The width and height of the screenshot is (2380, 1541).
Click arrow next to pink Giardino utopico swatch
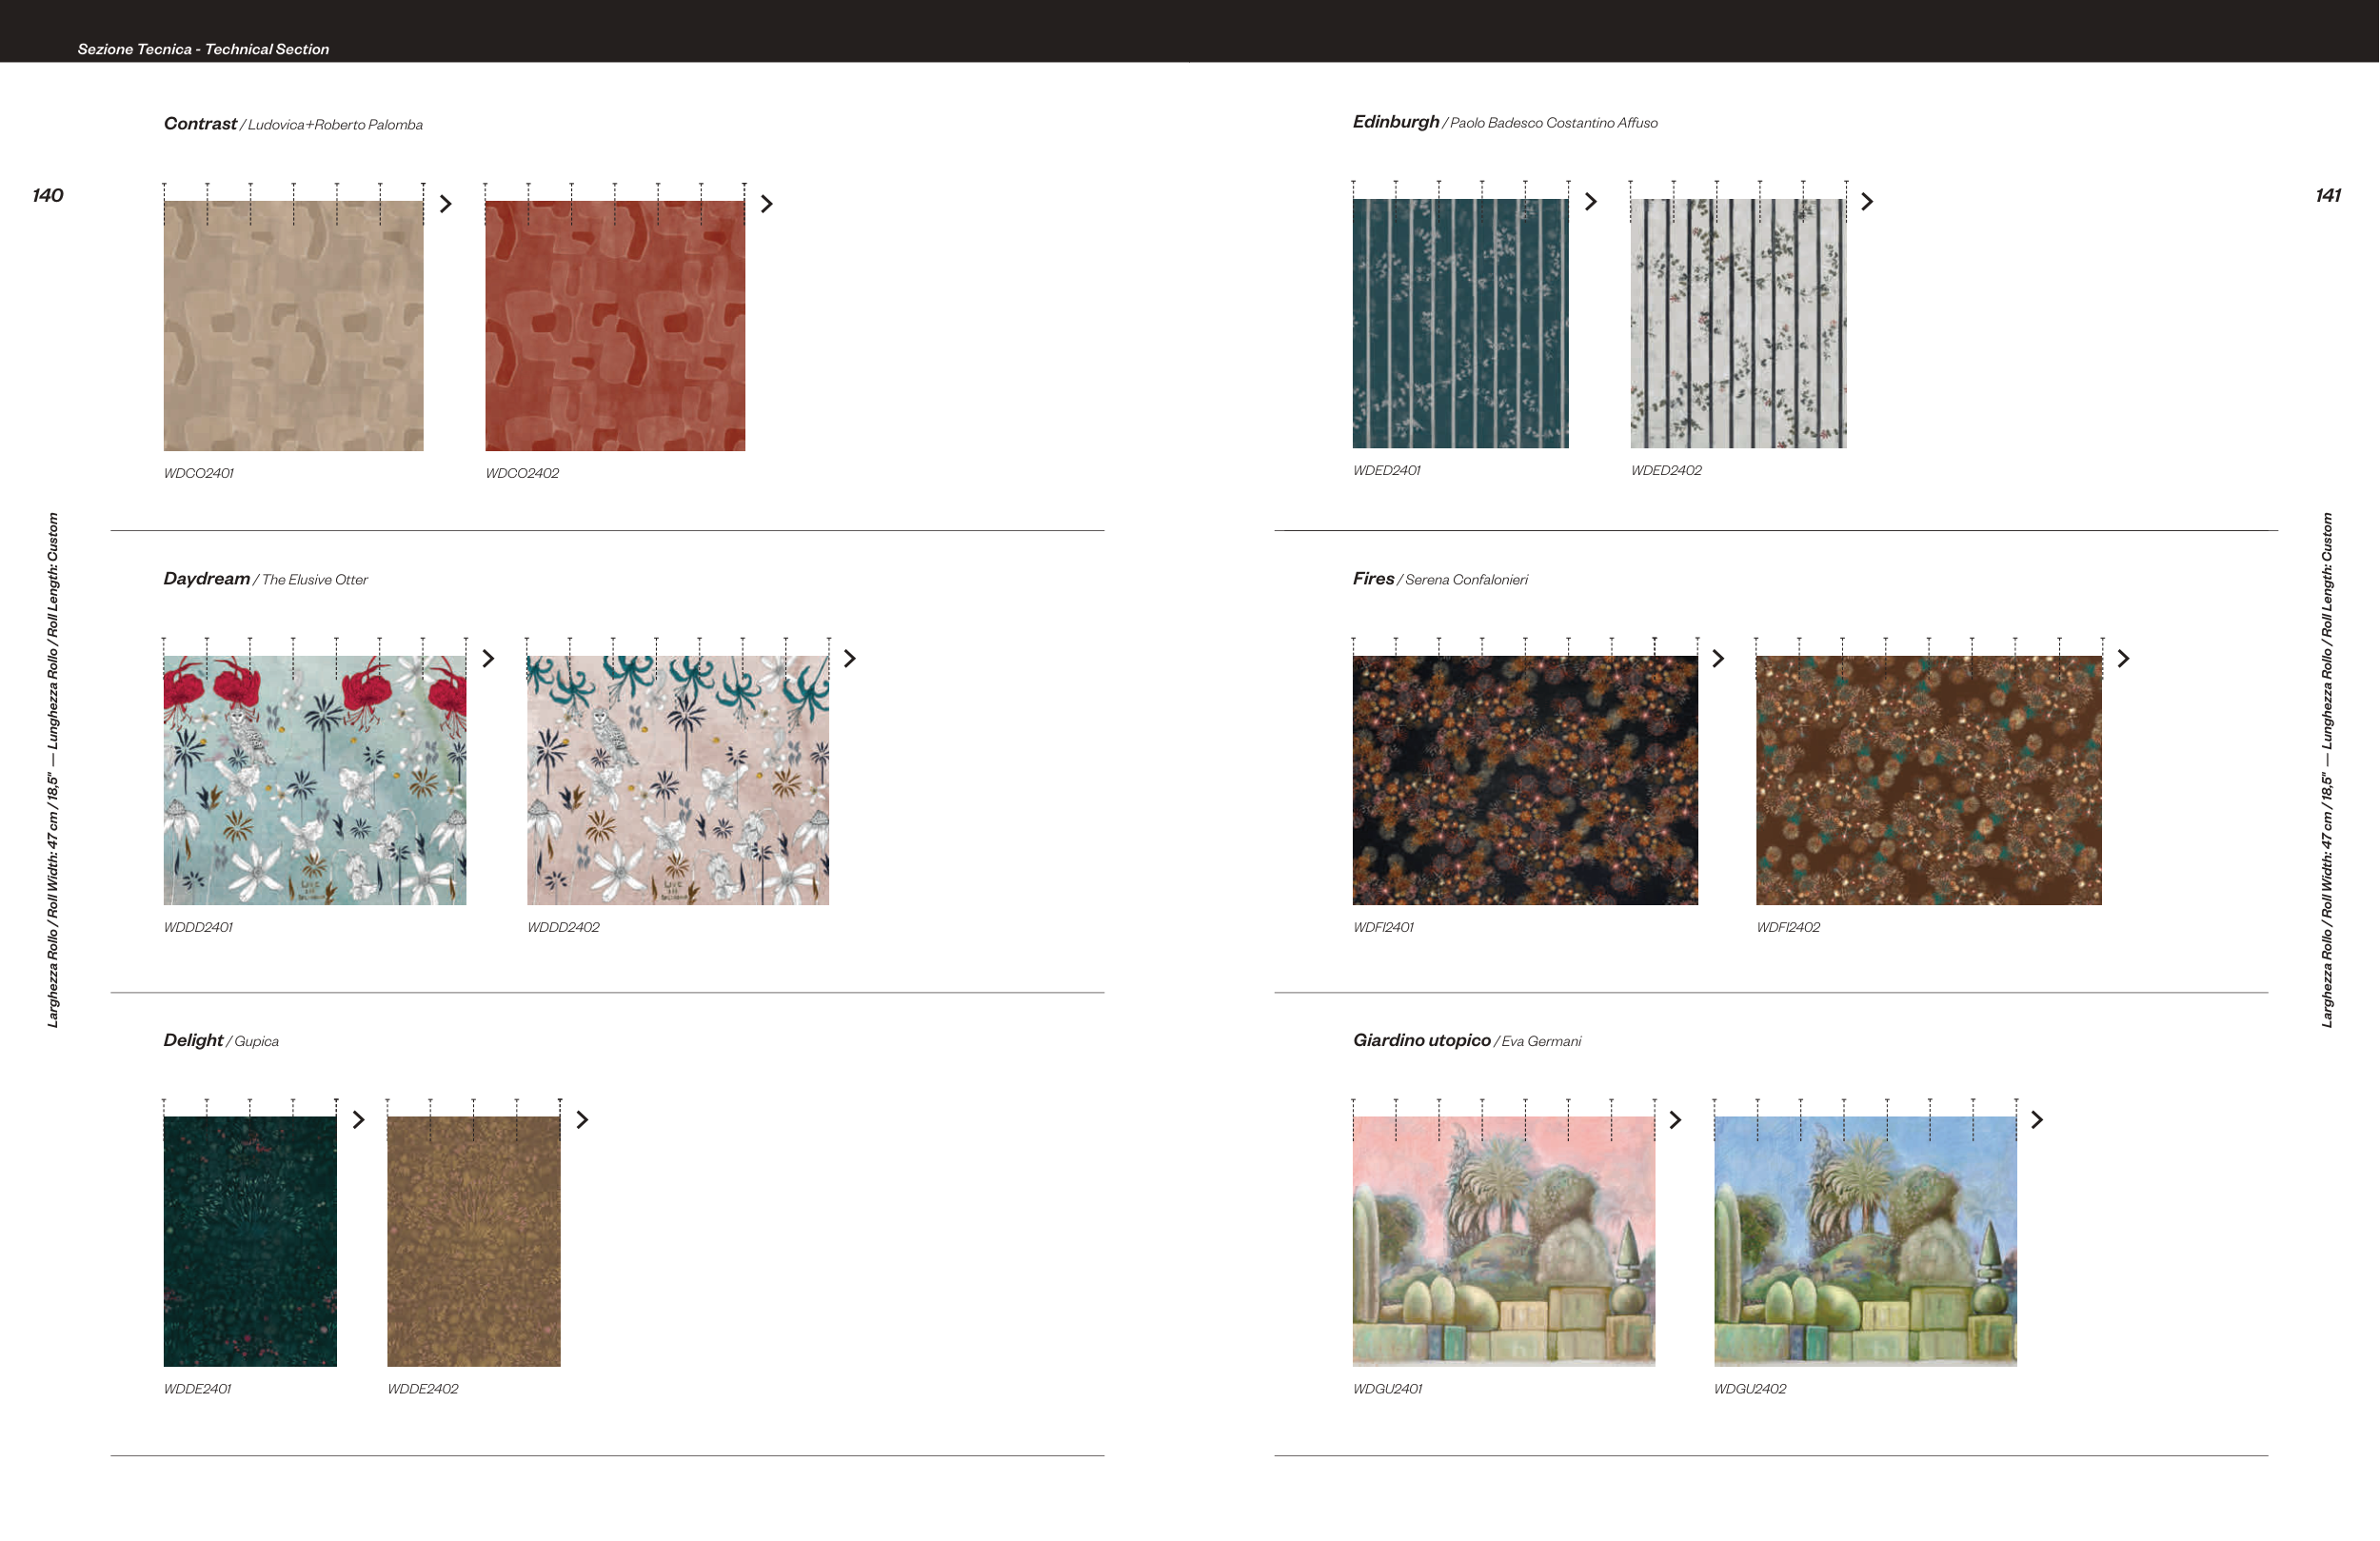pos(1676,1120)
